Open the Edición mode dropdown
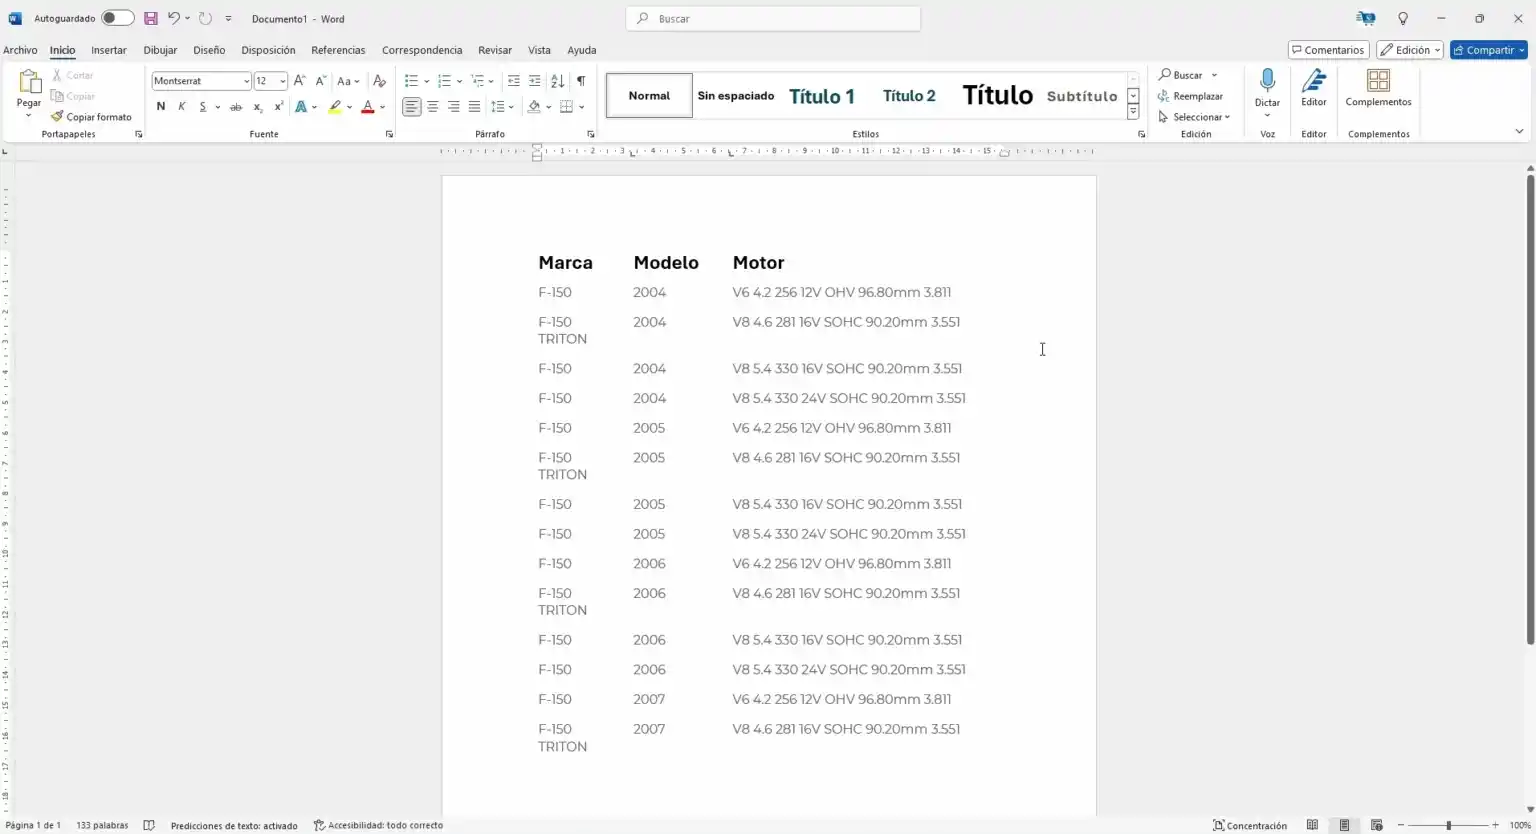Image resolution: width=1536 pixels, height=834 pixels. [1410, 50]
